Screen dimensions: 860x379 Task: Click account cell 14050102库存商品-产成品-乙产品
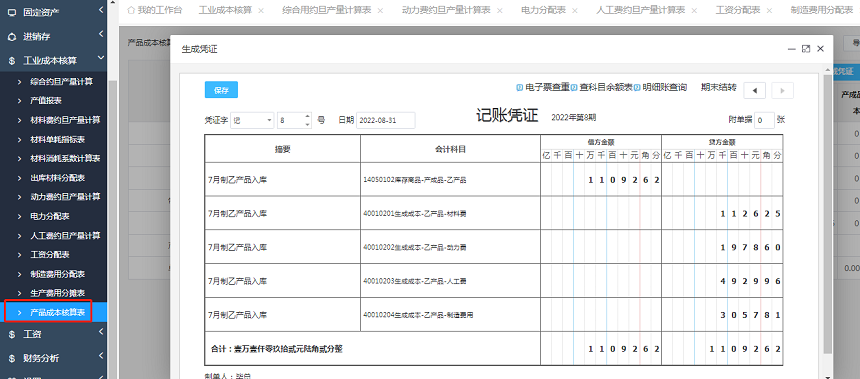coord(450,179)
